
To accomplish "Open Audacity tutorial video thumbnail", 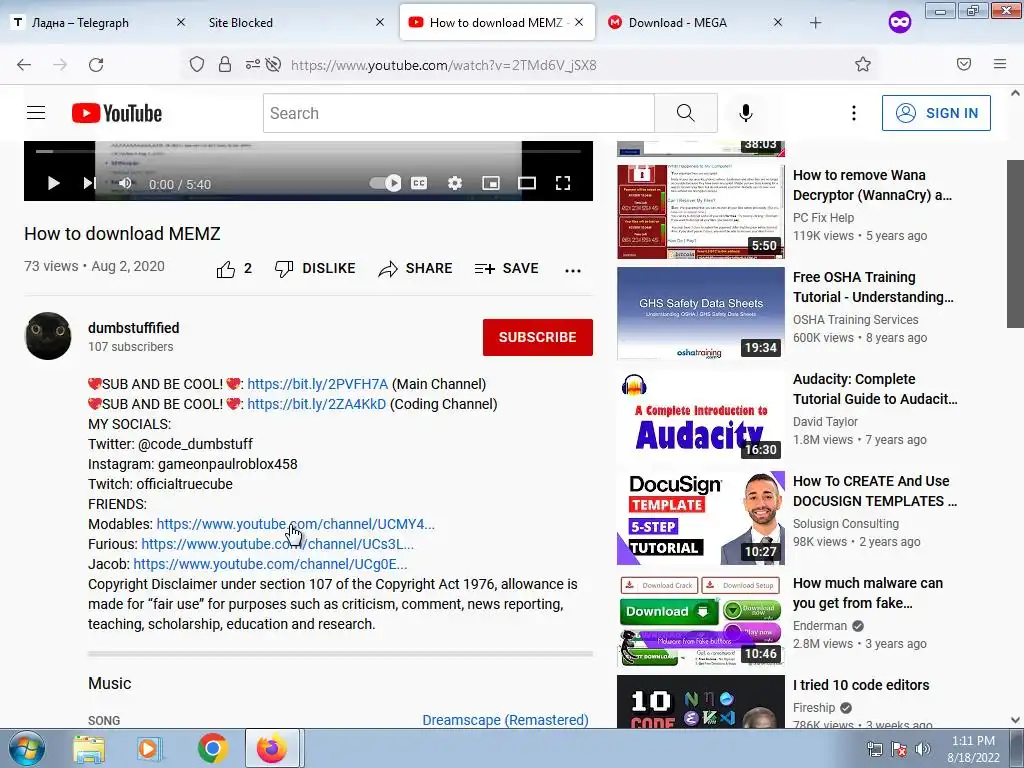I will coord(701,415).
